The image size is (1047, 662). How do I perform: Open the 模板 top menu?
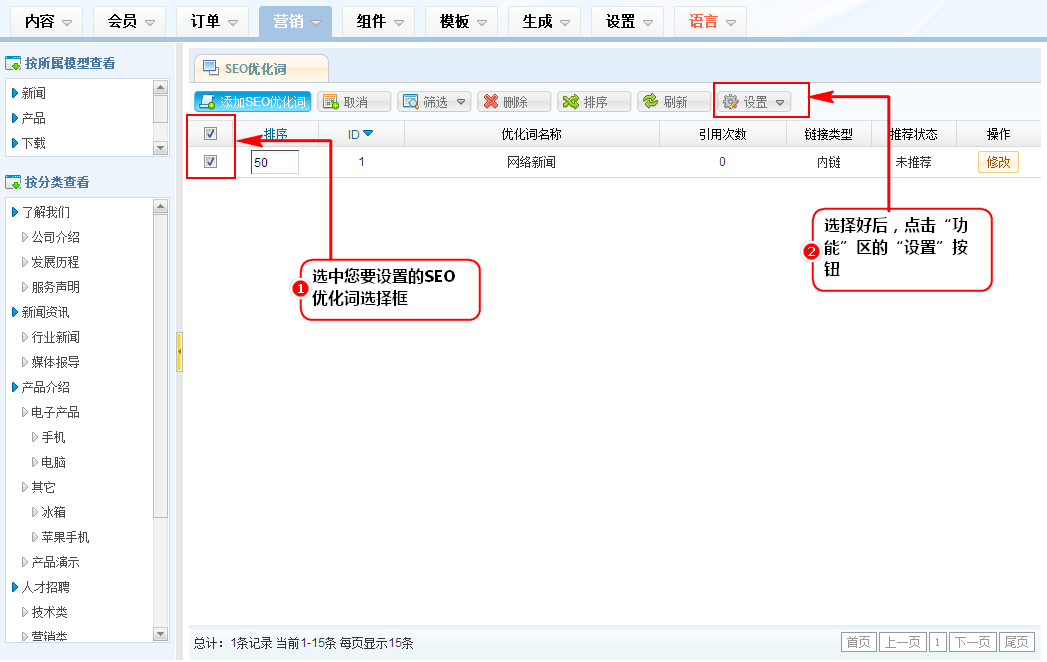pyautogui.click(x=461, y=21)
